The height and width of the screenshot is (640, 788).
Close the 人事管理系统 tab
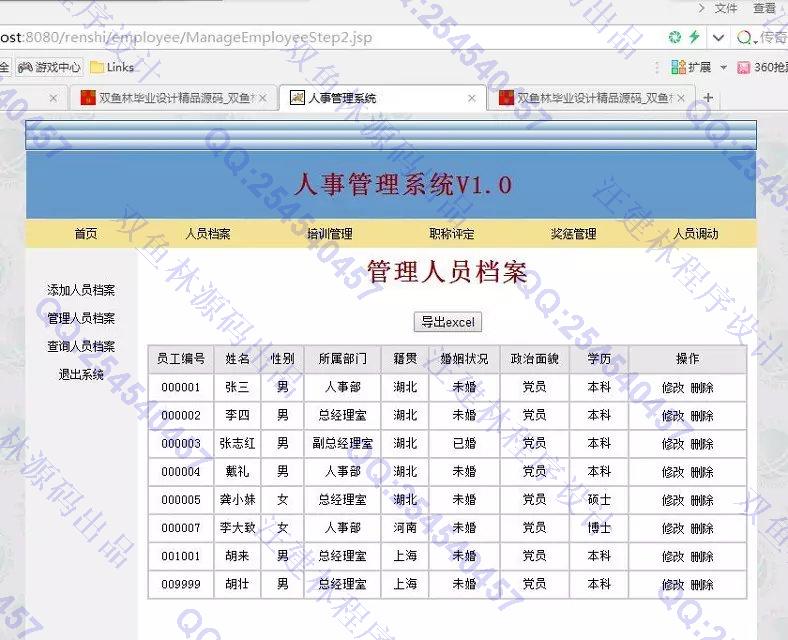pyautogui.click(x=471, y=98)
